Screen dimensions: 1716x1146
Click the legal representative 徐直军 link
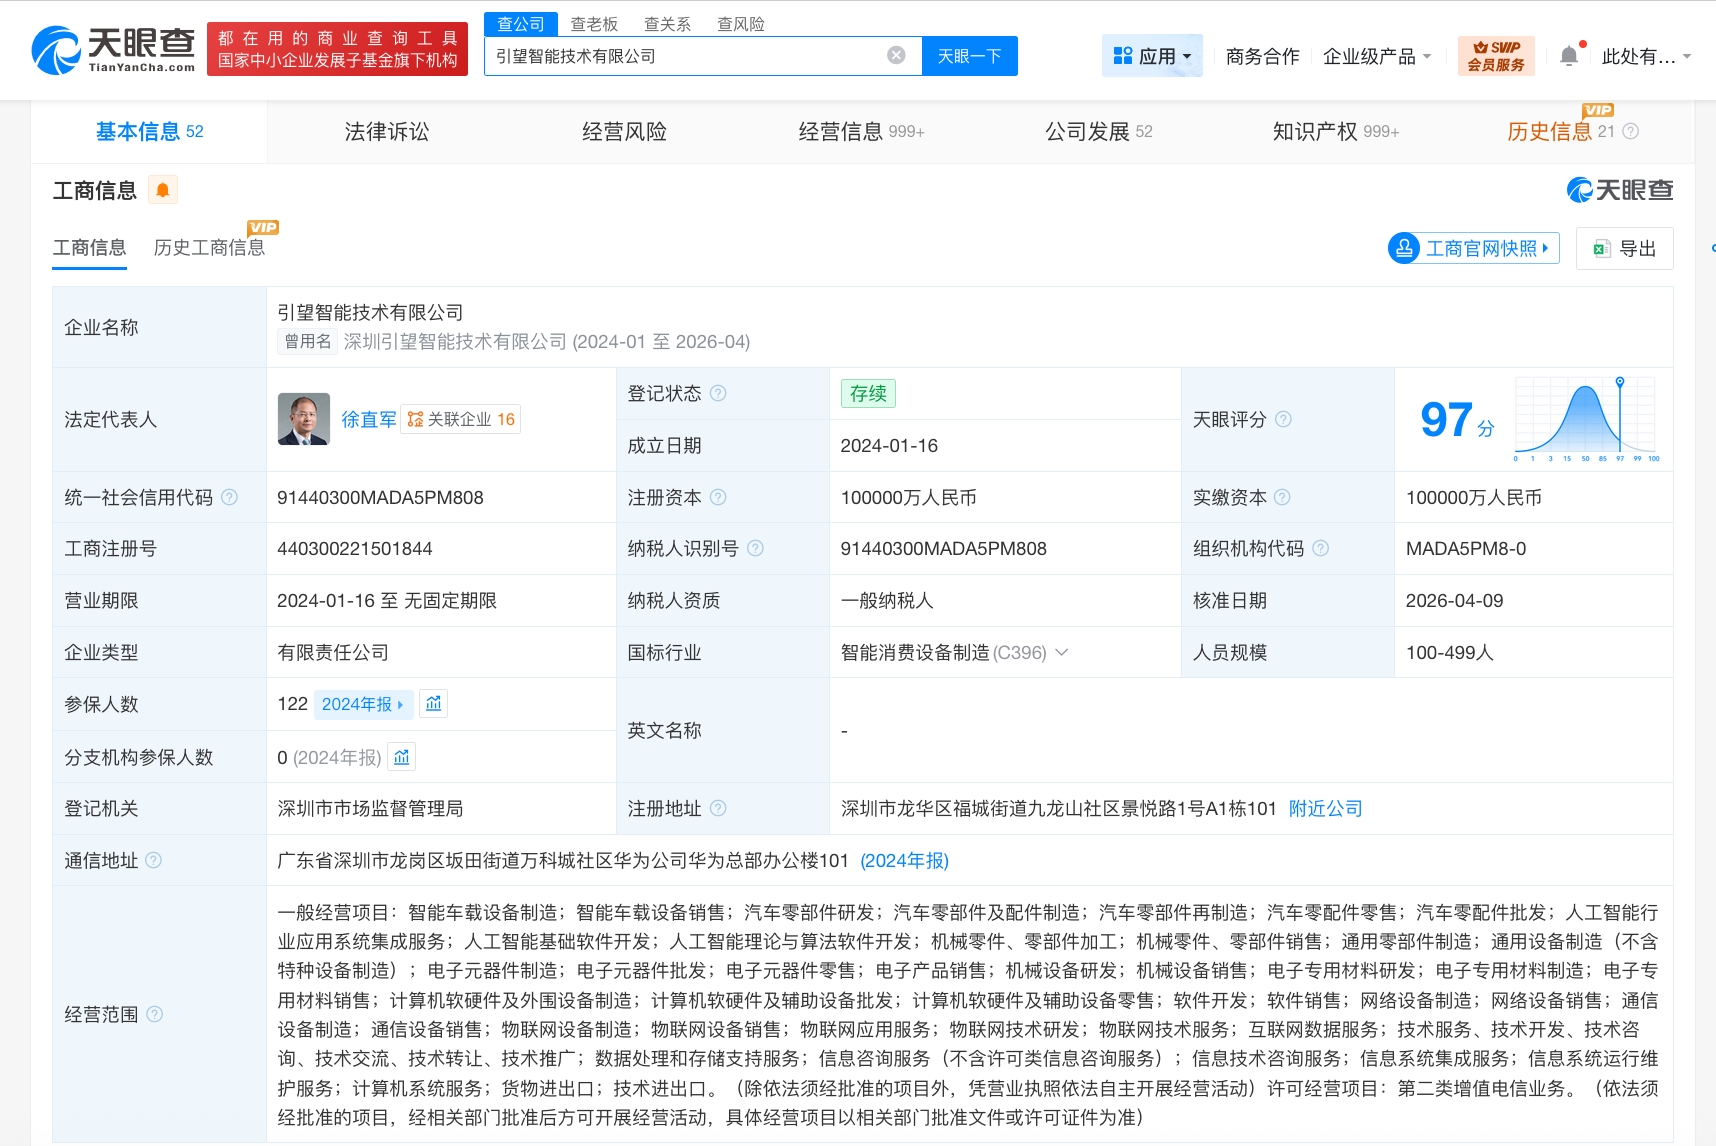point(368,419)
